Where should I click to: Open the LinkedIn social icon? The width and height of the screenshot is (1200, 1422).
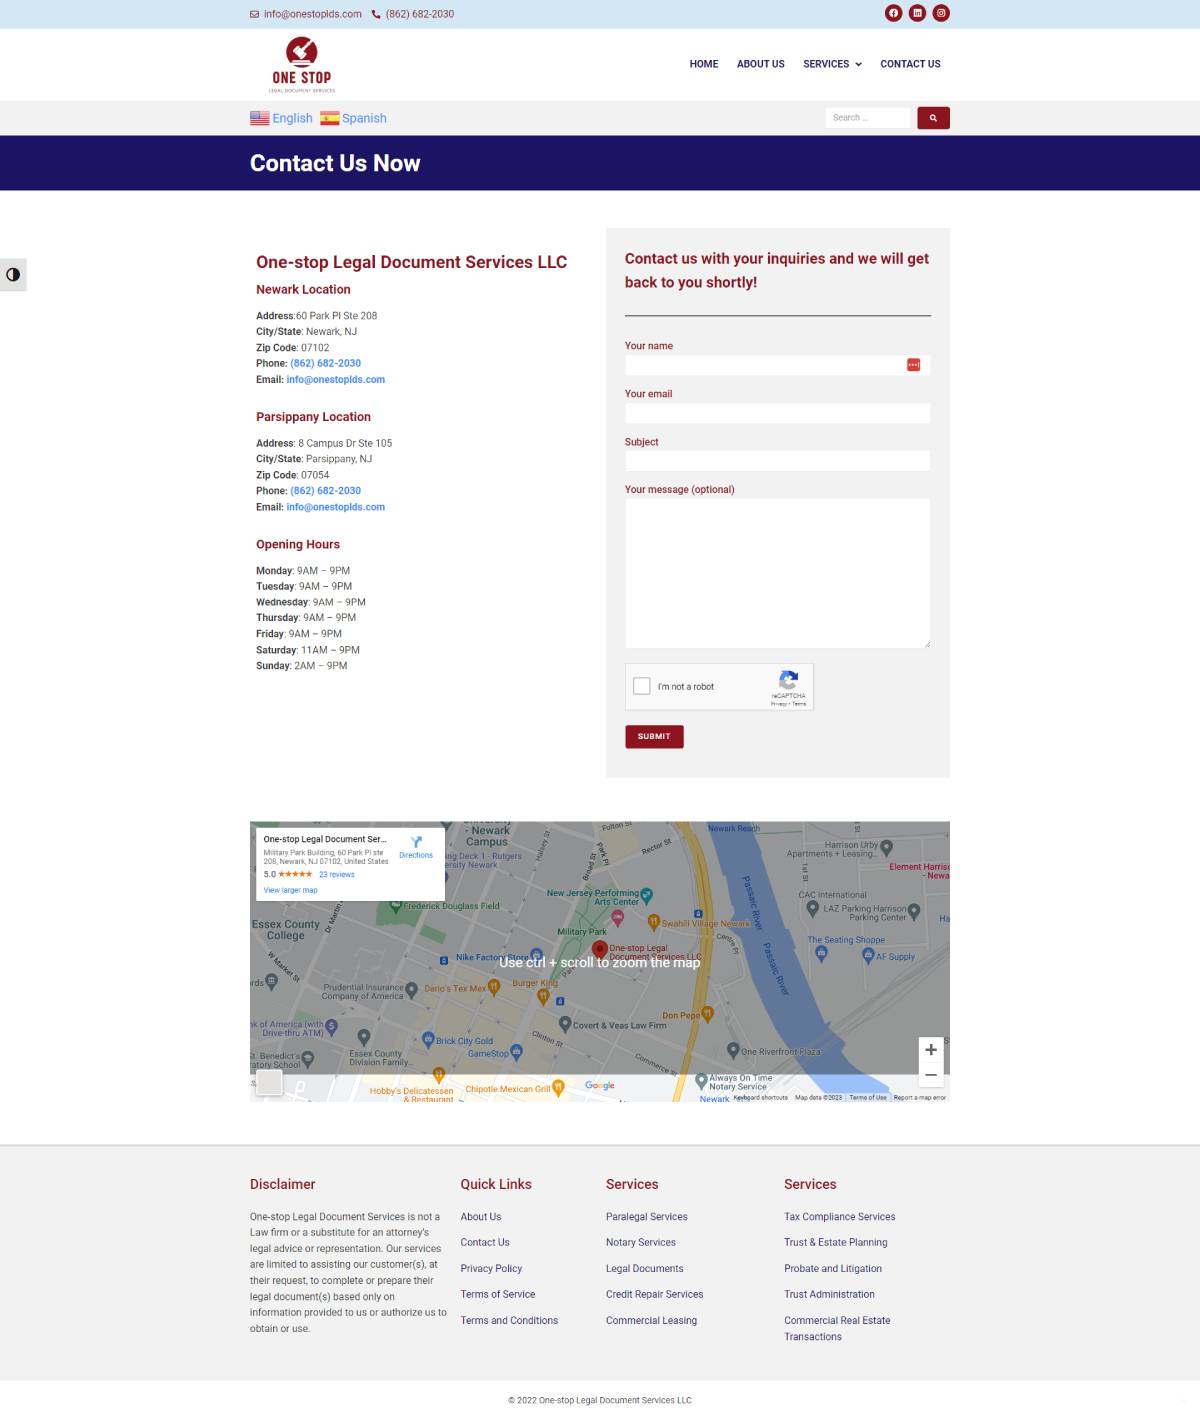click(x=917, y=13)
